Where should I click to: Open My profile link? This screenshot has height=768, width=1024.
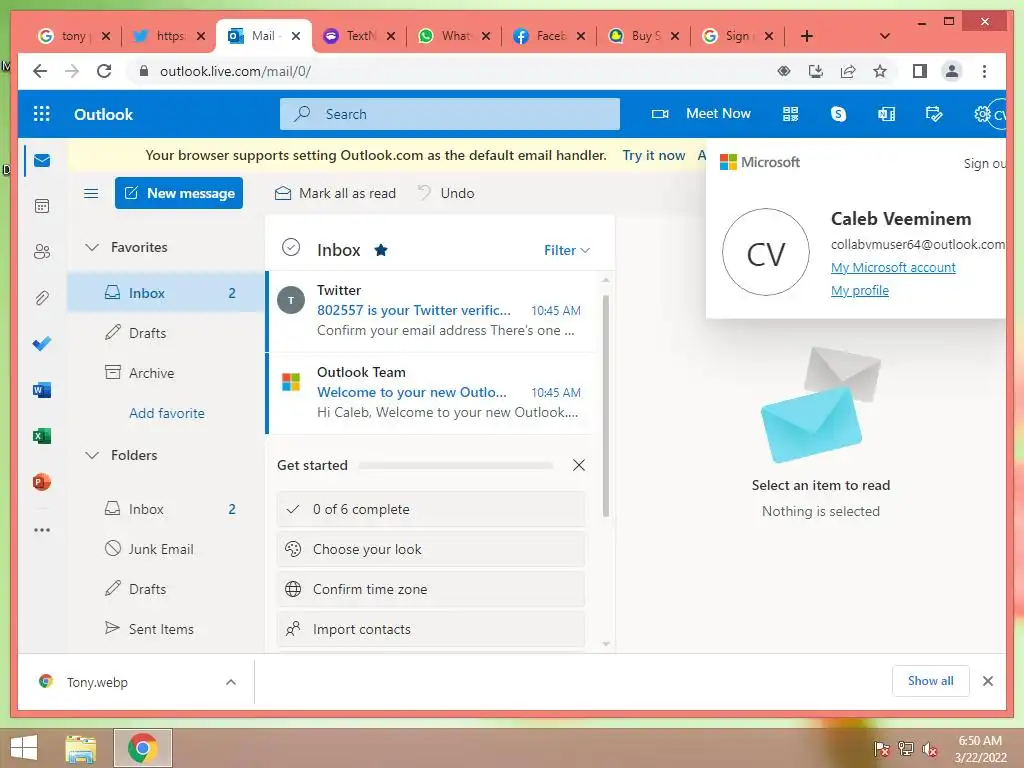859,291
